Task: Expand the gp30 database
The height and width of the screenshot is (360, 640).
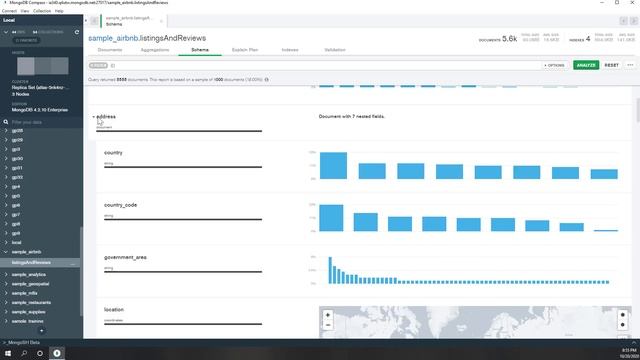Action: (6, 159)
